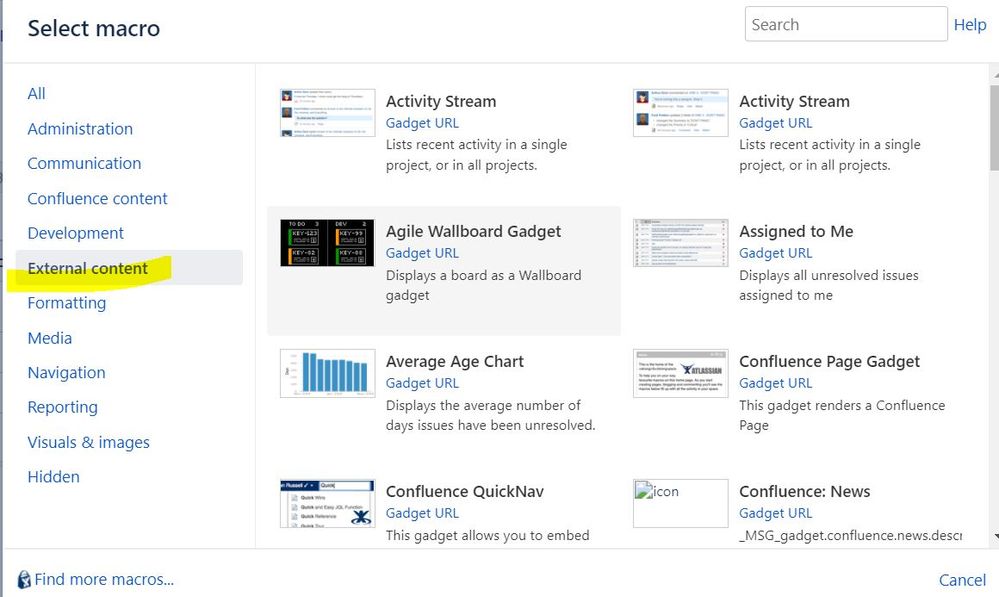Click the first Activity Stream thumbnail
Image resolution: width=999 pixels, height=597 pixels.
tap(327, 113)
